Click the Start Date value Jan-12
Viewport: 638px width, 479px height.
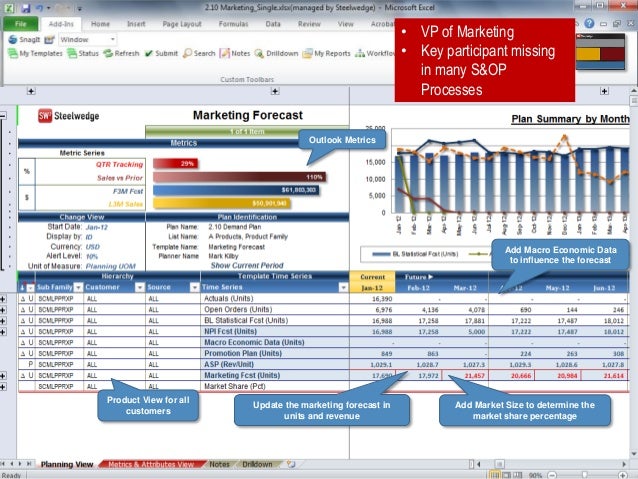tap(97, 227)
